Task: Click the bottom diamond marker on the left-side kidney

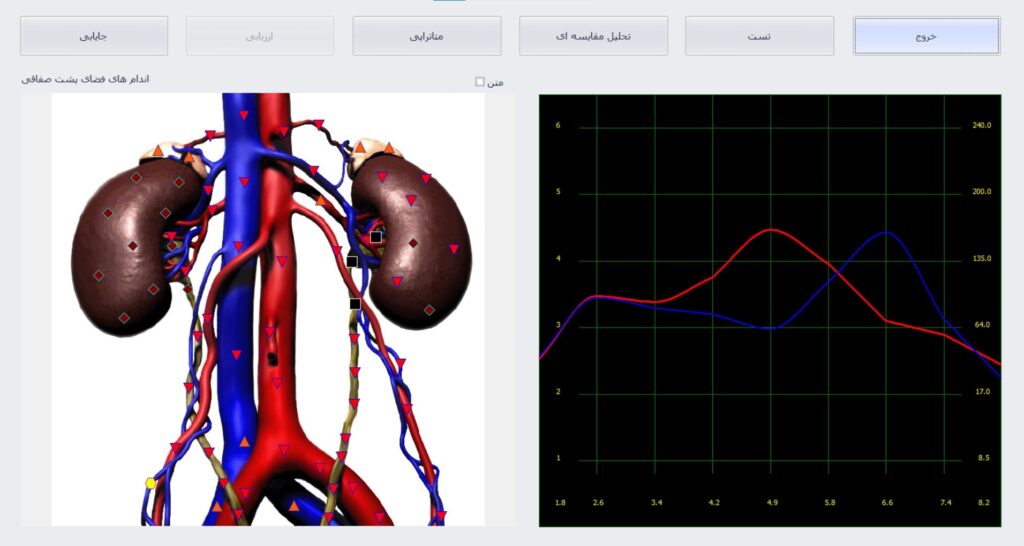Action: click(124, 318)
